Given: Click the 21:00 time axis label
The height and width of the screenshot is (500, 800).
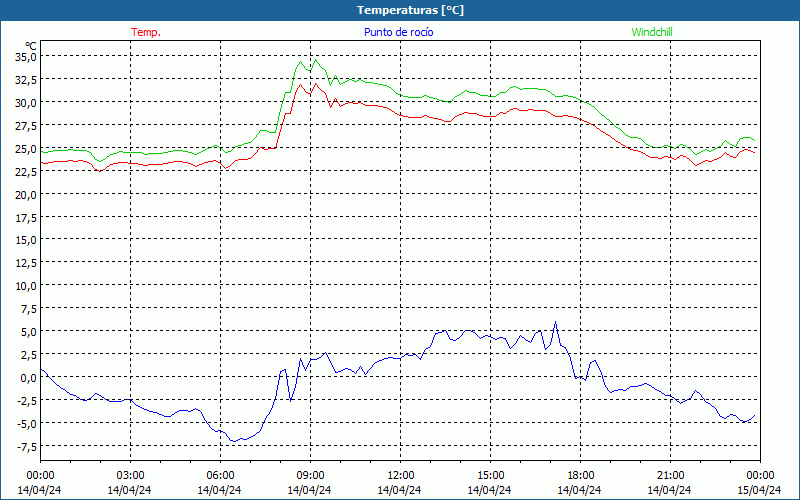Looking at the screenshot, I should [x=670, y=476].
